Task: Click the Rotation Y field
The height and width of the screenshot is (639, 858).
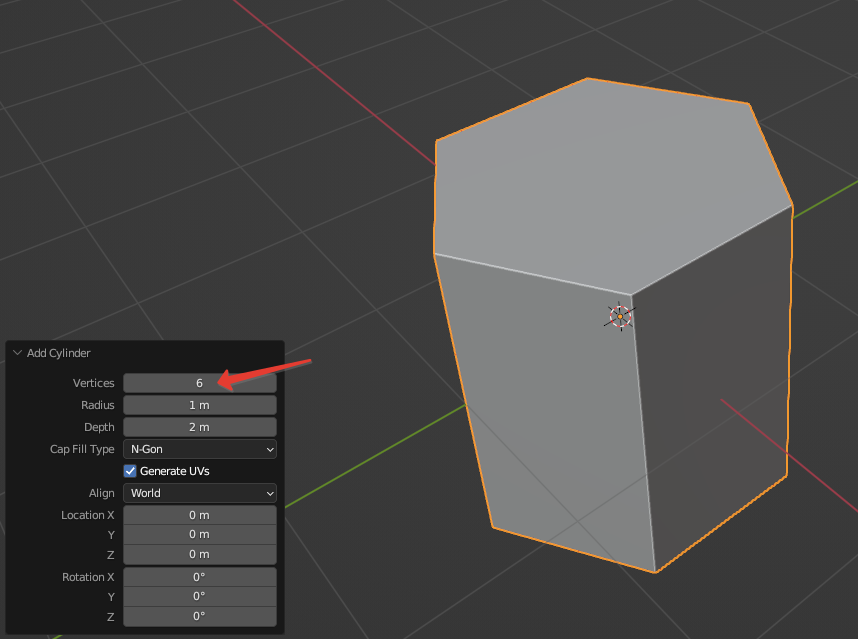Action: pyautogui.click(x=200, y=596)
